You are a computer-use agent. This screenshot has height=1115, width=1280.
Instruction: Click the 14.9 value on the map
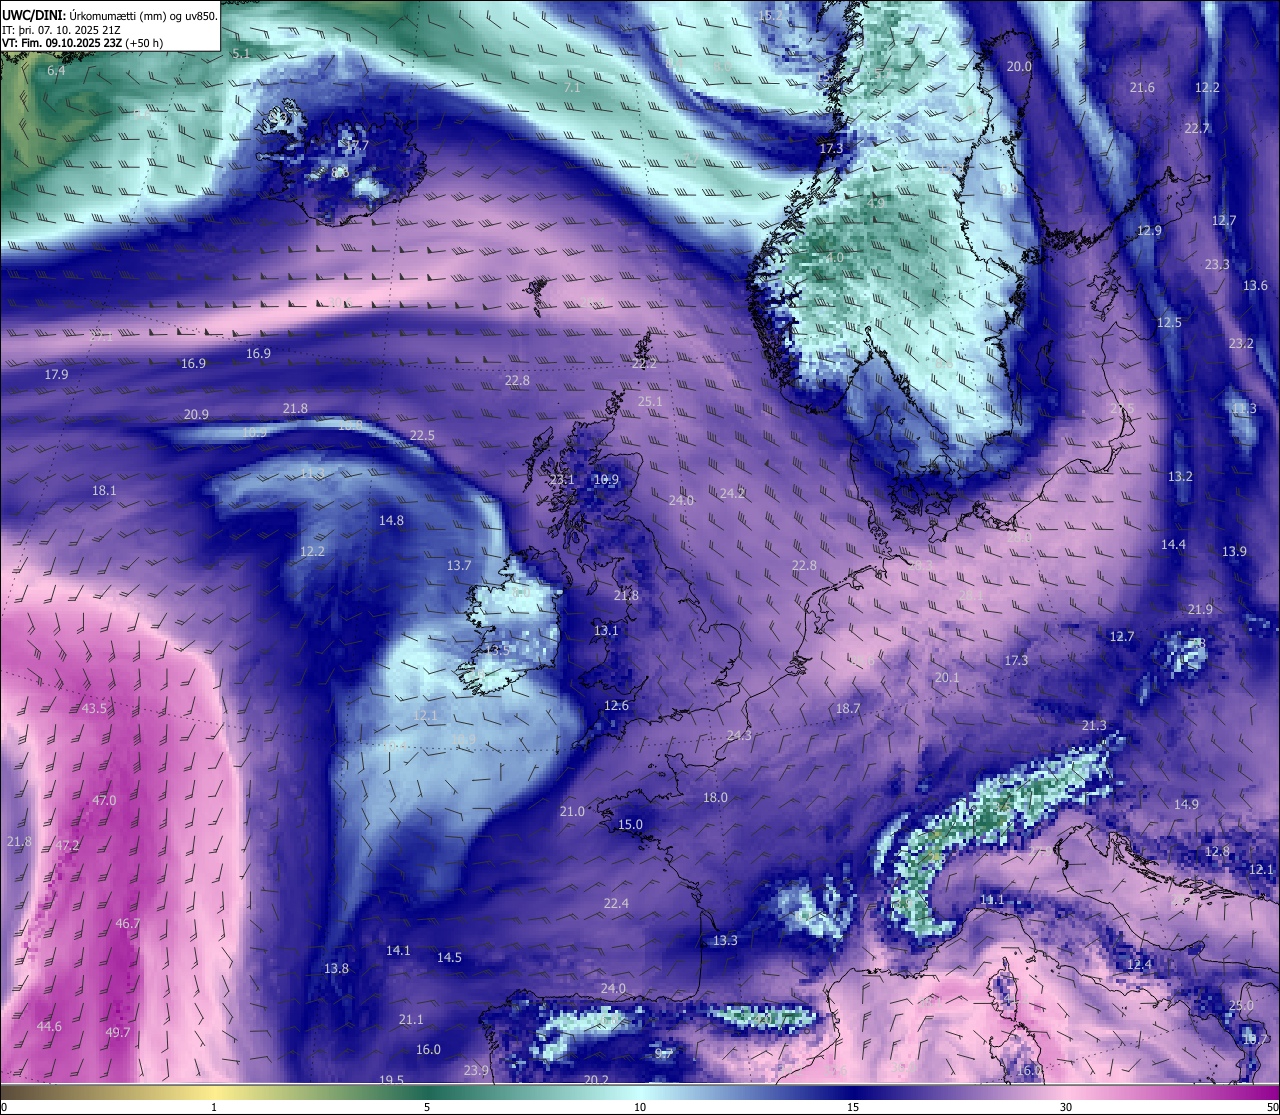tap(1186, 805)
